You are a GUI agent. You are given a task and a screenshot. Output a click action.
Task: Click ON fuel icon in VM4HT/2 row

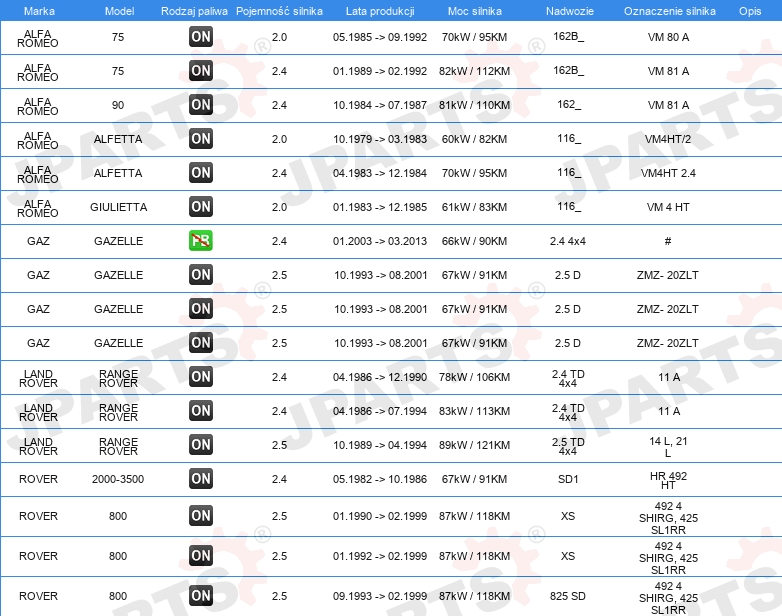tap(201, 139)
